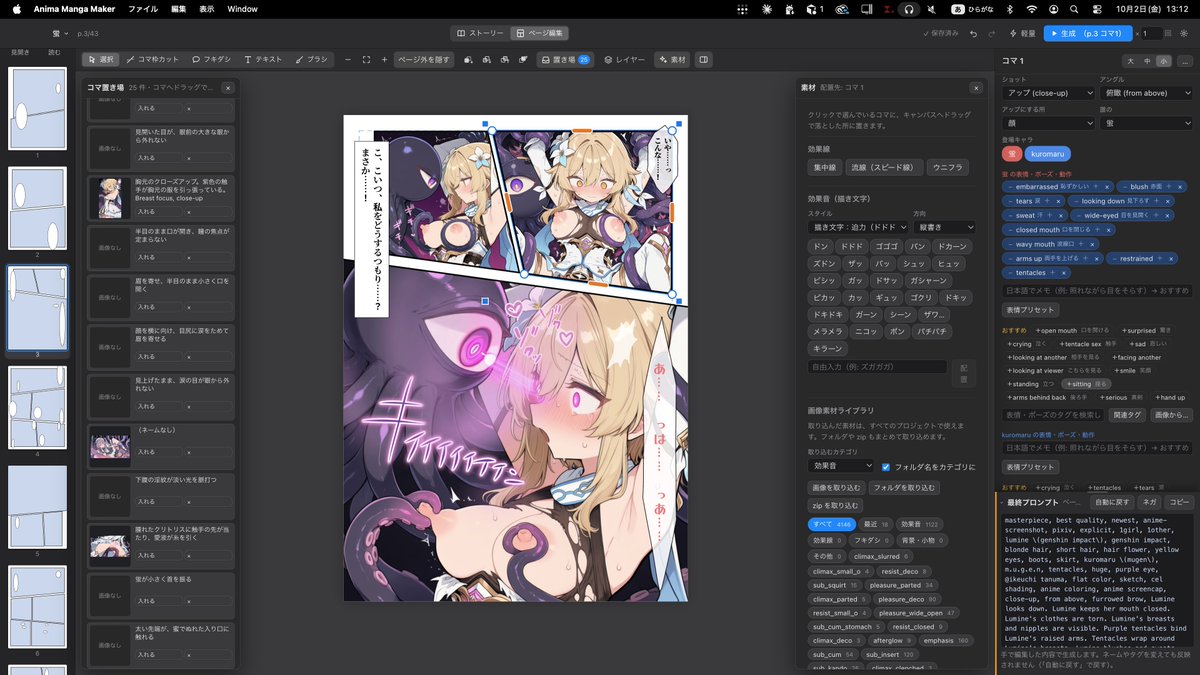
Task: Click the 自由入力 sound effect text field
Action: [877, 367]
